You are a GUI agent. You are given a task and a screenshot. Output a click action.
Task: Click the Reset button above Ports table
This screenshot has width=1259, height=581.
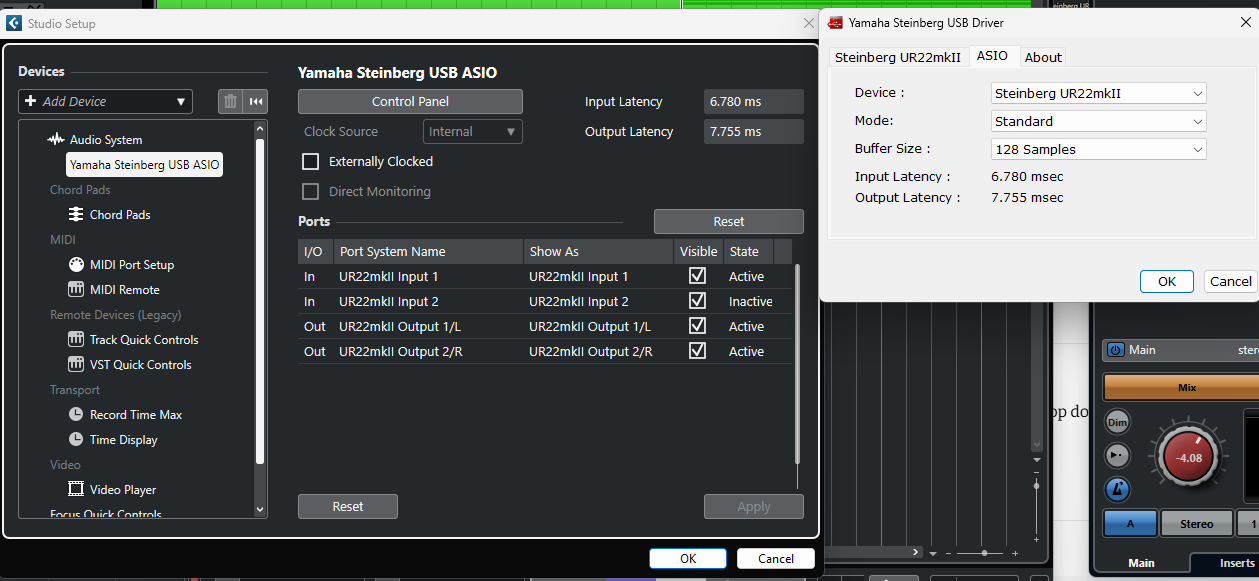728,221
